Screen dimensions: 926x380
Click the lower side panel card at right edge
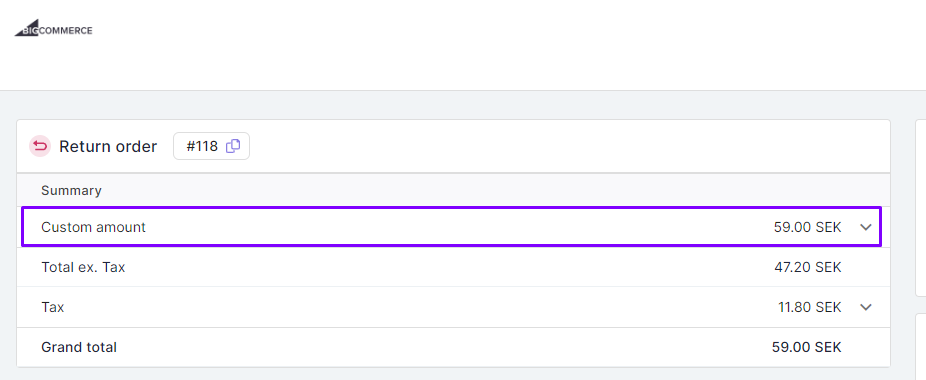coord(921,346)
